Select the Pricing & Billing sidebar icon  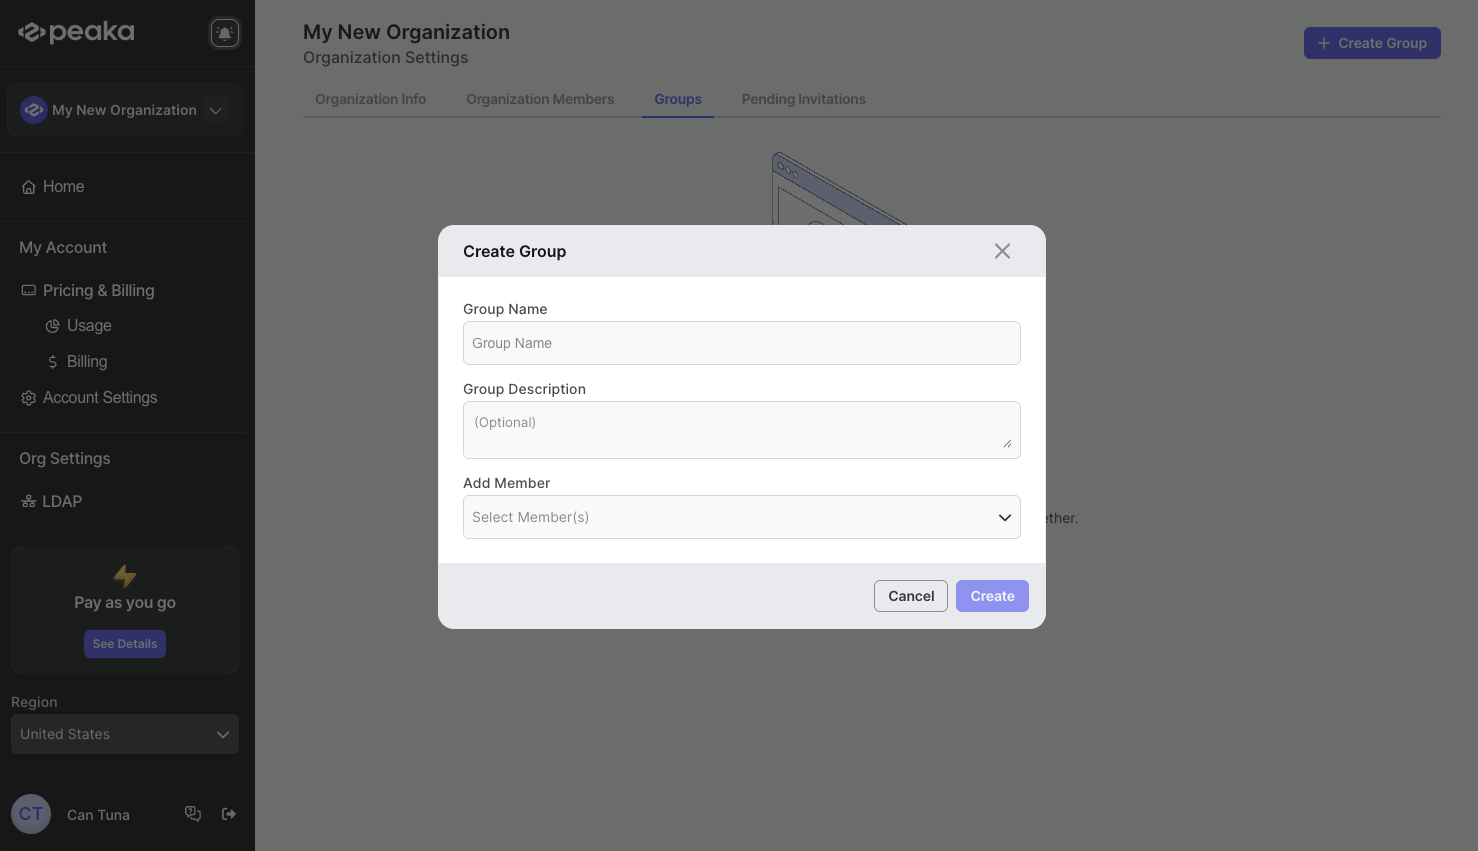(x=28, y=290)
